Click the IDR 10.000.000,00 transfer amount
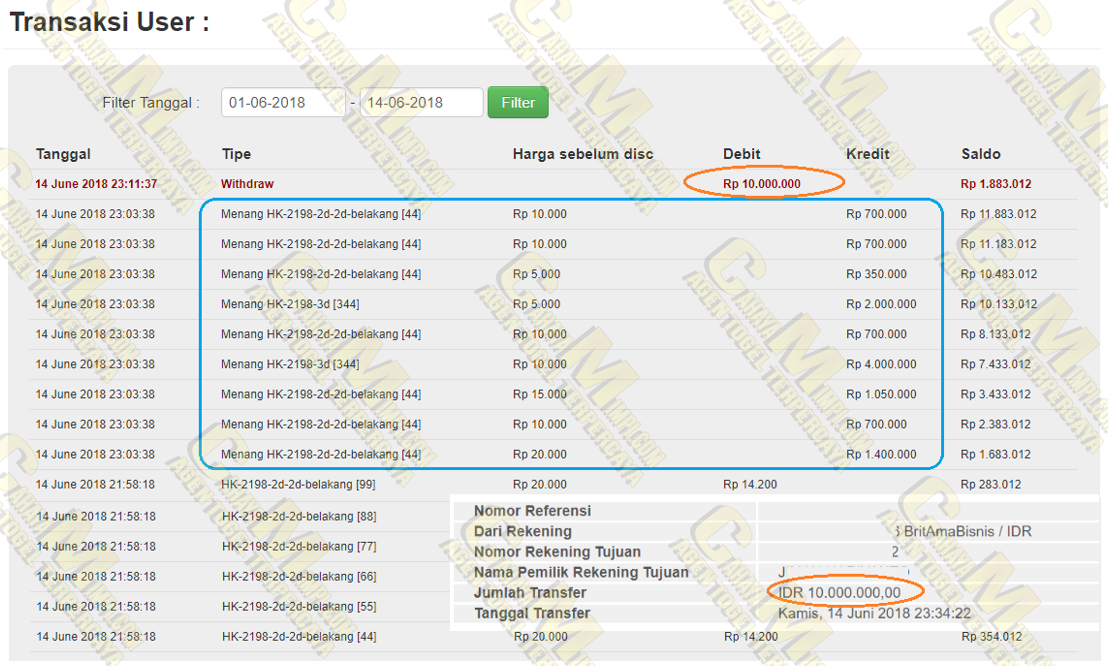Image resolution: width=1108 pixels, height=666 pixels. pos(838,593)
